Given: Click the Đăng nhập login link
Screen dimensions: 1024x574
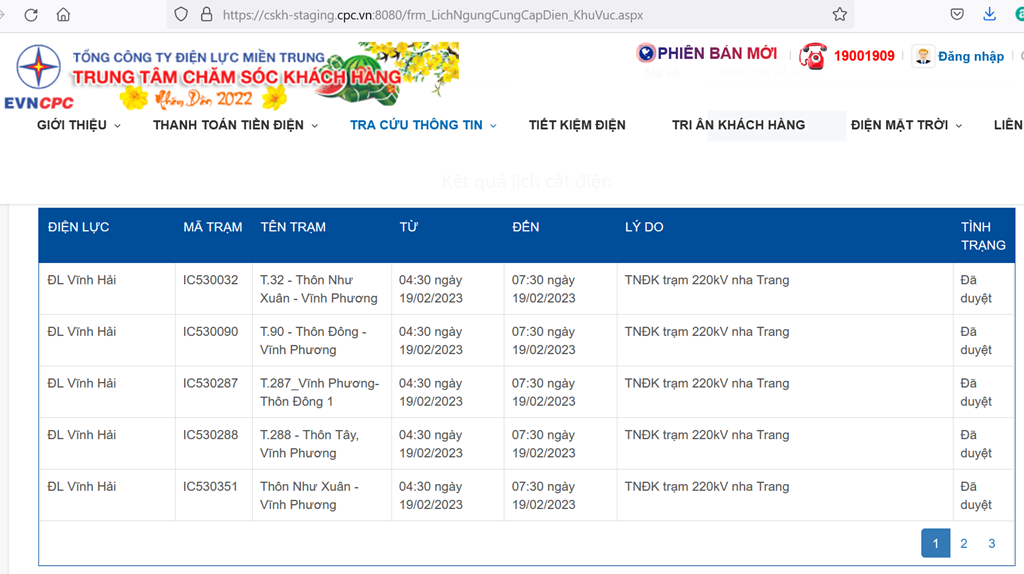Looking at the screenshot, I should point(970,57).
